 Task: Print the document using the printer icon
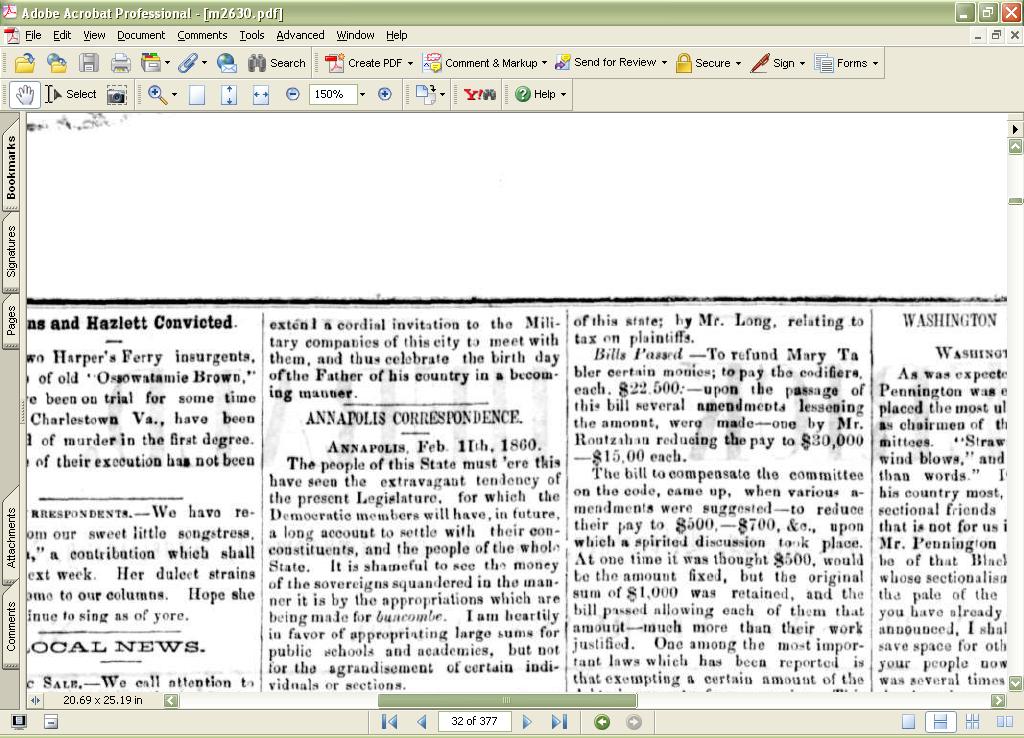tap(120, 63)
